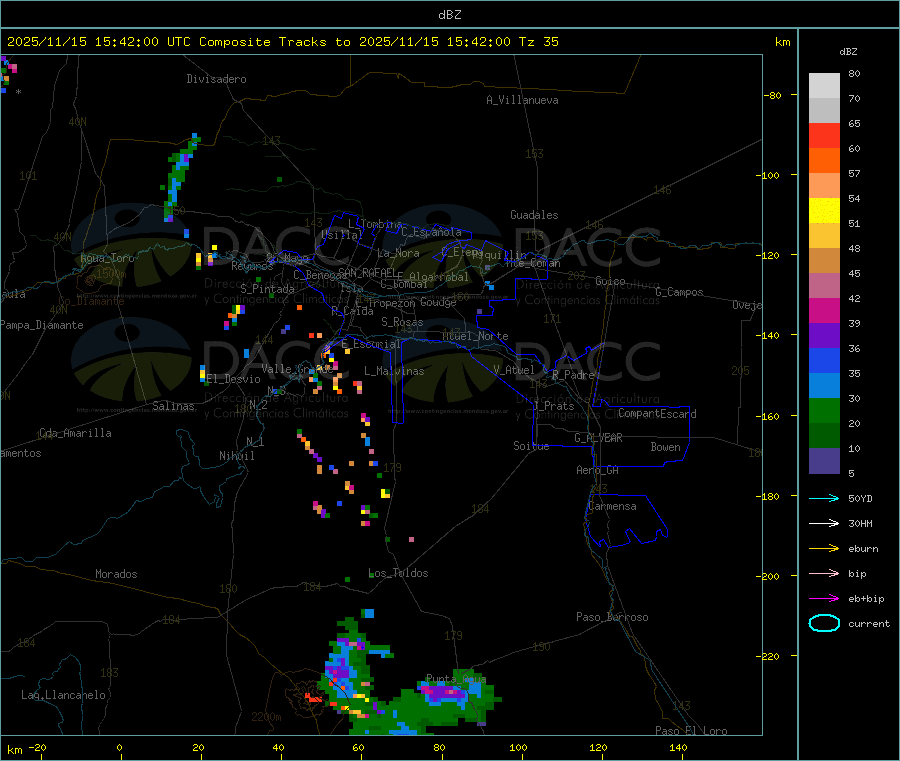Select the indigo 5-10 dBZ swatch
The height and width of the screenshot is (761, 900).
click(824, 461)
